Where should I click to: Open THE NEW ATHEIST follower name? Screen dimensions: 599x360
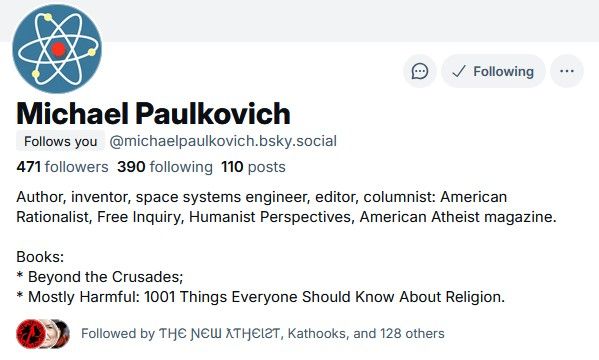pos(220,334)
